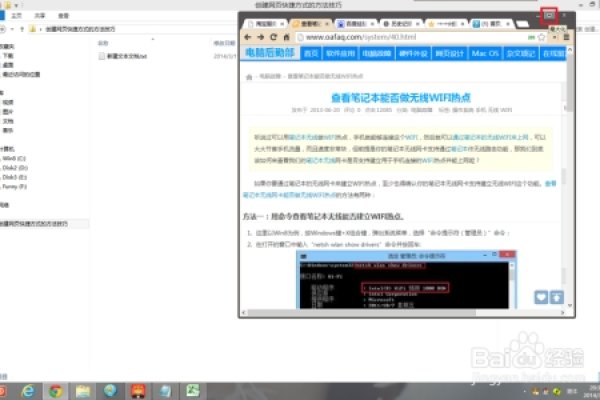Open the Explorer quick access toolbar dropdown
This screenshot has height=400, width=600.
[x=16, y=5]
